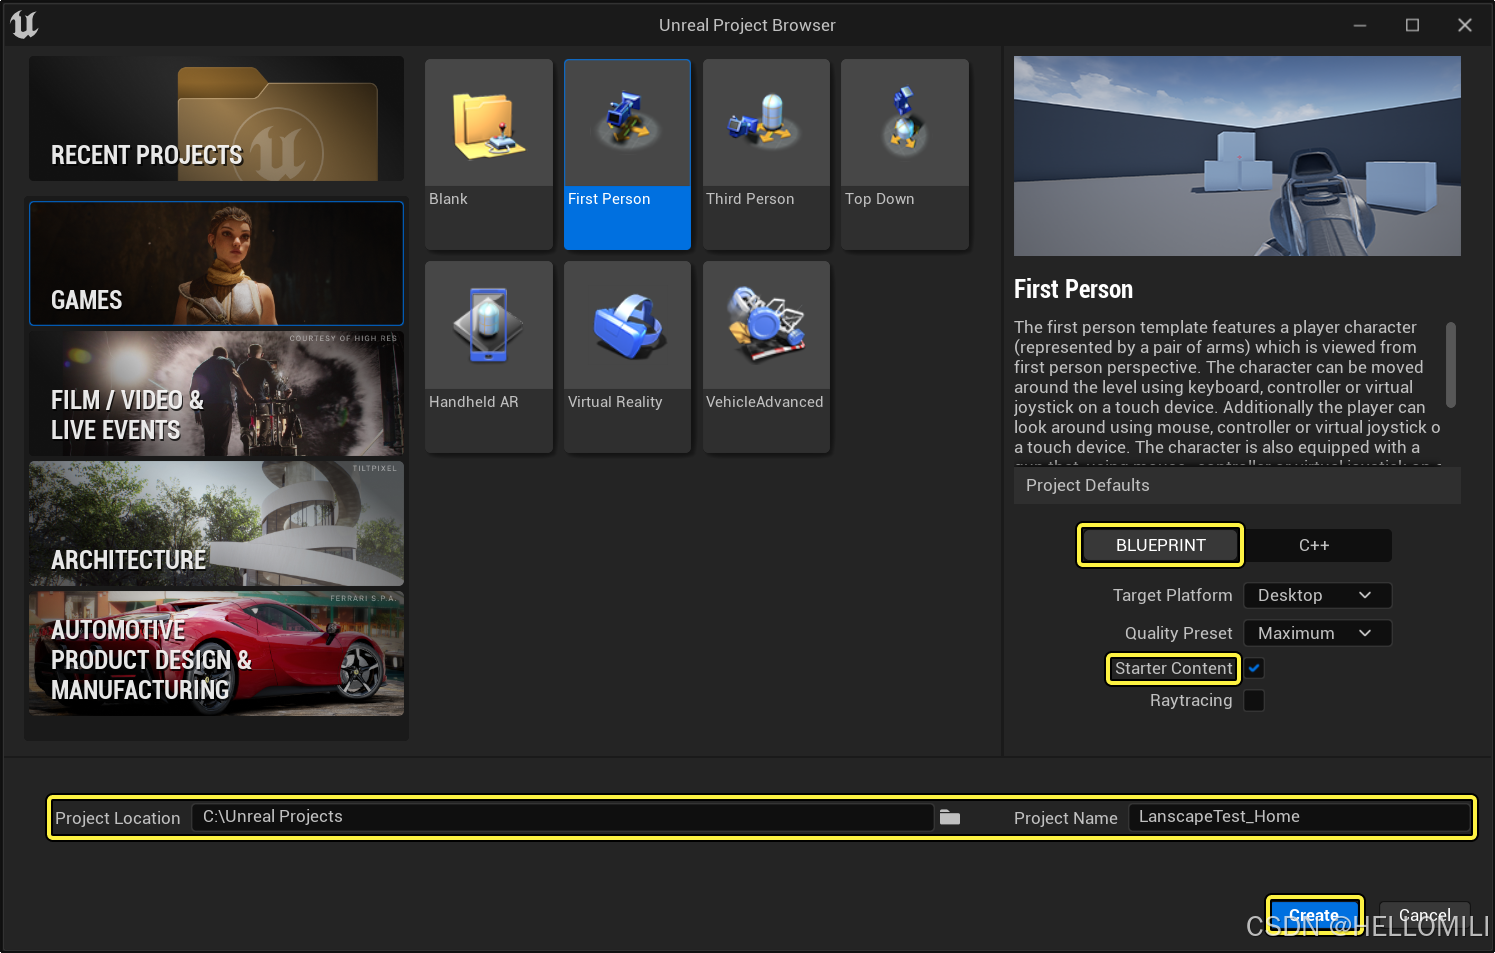Minimize the Unreal Project Browser window
The width and height of the screenshot is (1495, 953).
tap(1360, 25)
